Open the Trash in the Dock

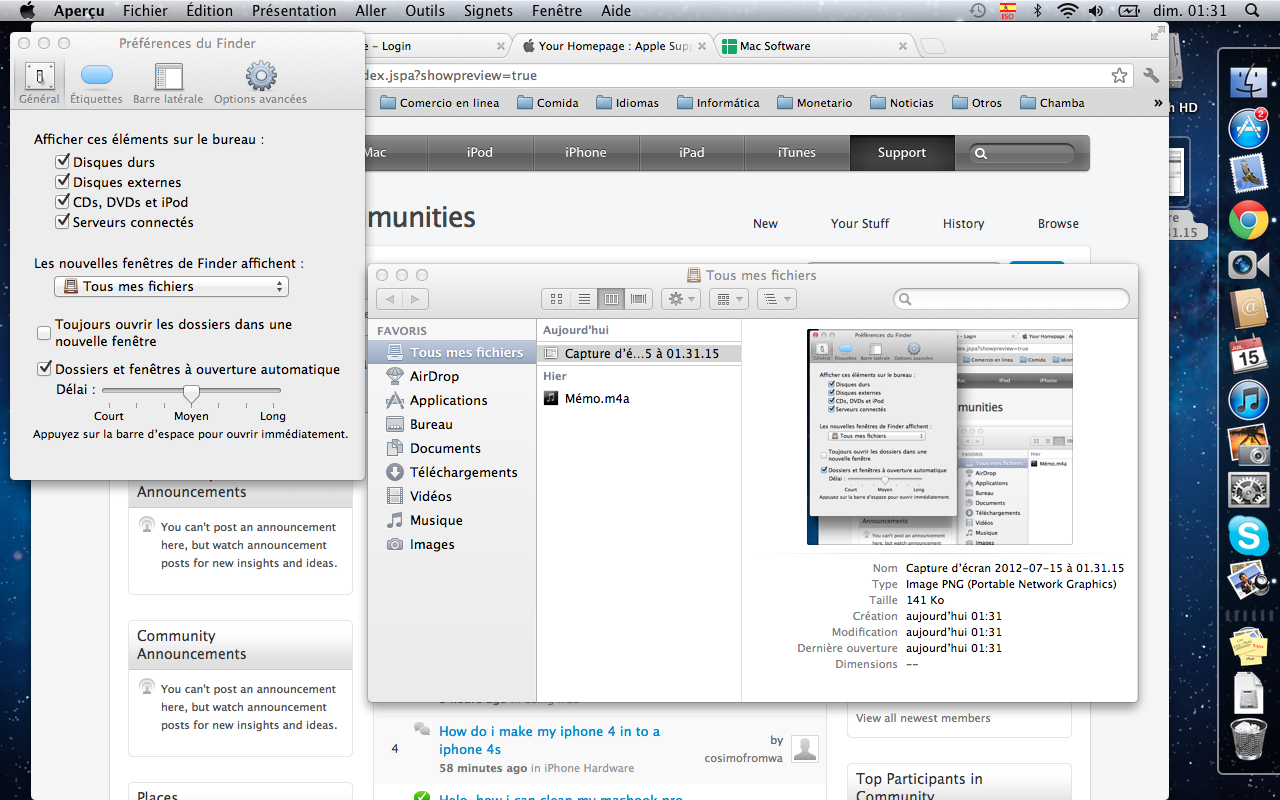click(1249, 740)
